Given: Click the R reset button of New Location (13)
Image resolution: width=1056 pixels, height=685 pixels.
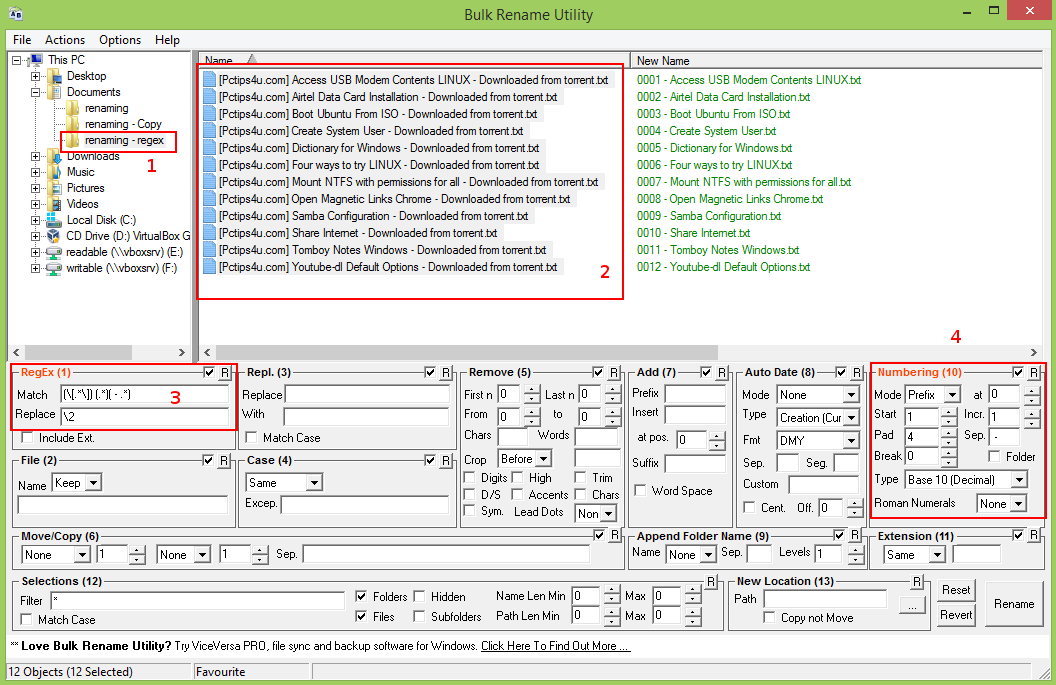Looking at the screenshot, I should (x=916, y=581).
